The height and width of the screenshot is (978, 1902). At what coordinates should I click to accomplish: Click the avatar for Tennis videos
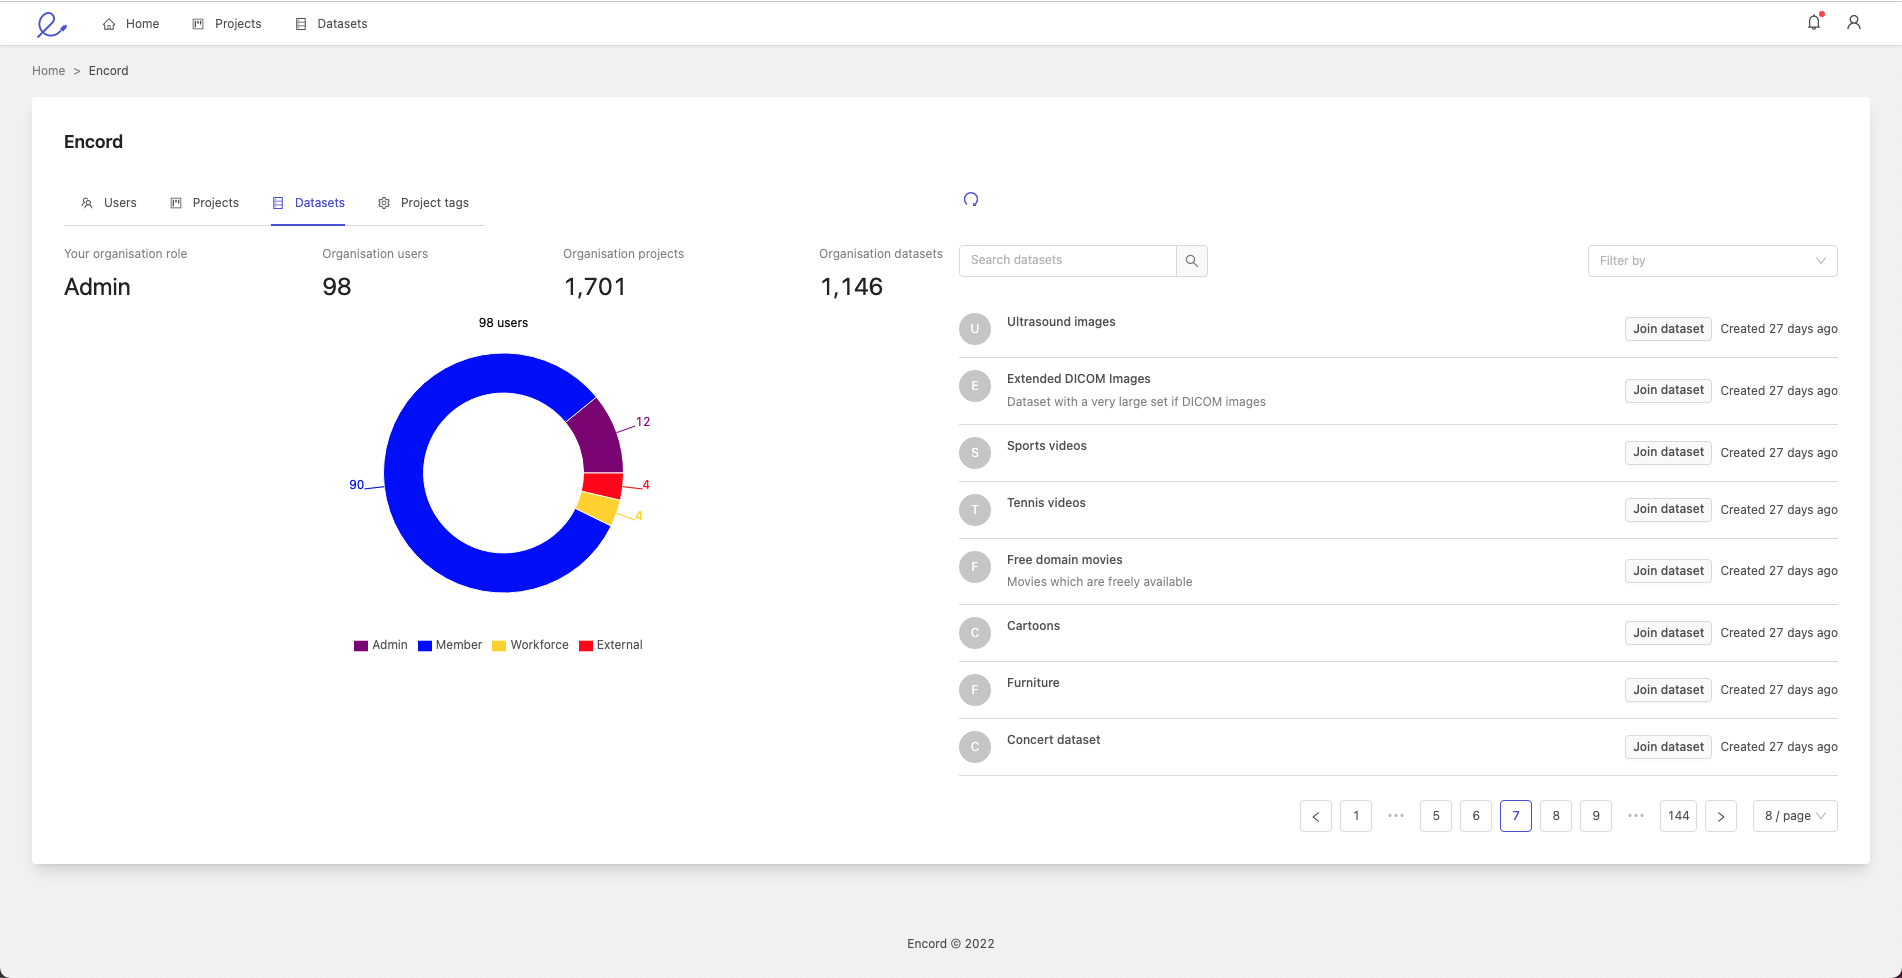(x=975, y=510)
